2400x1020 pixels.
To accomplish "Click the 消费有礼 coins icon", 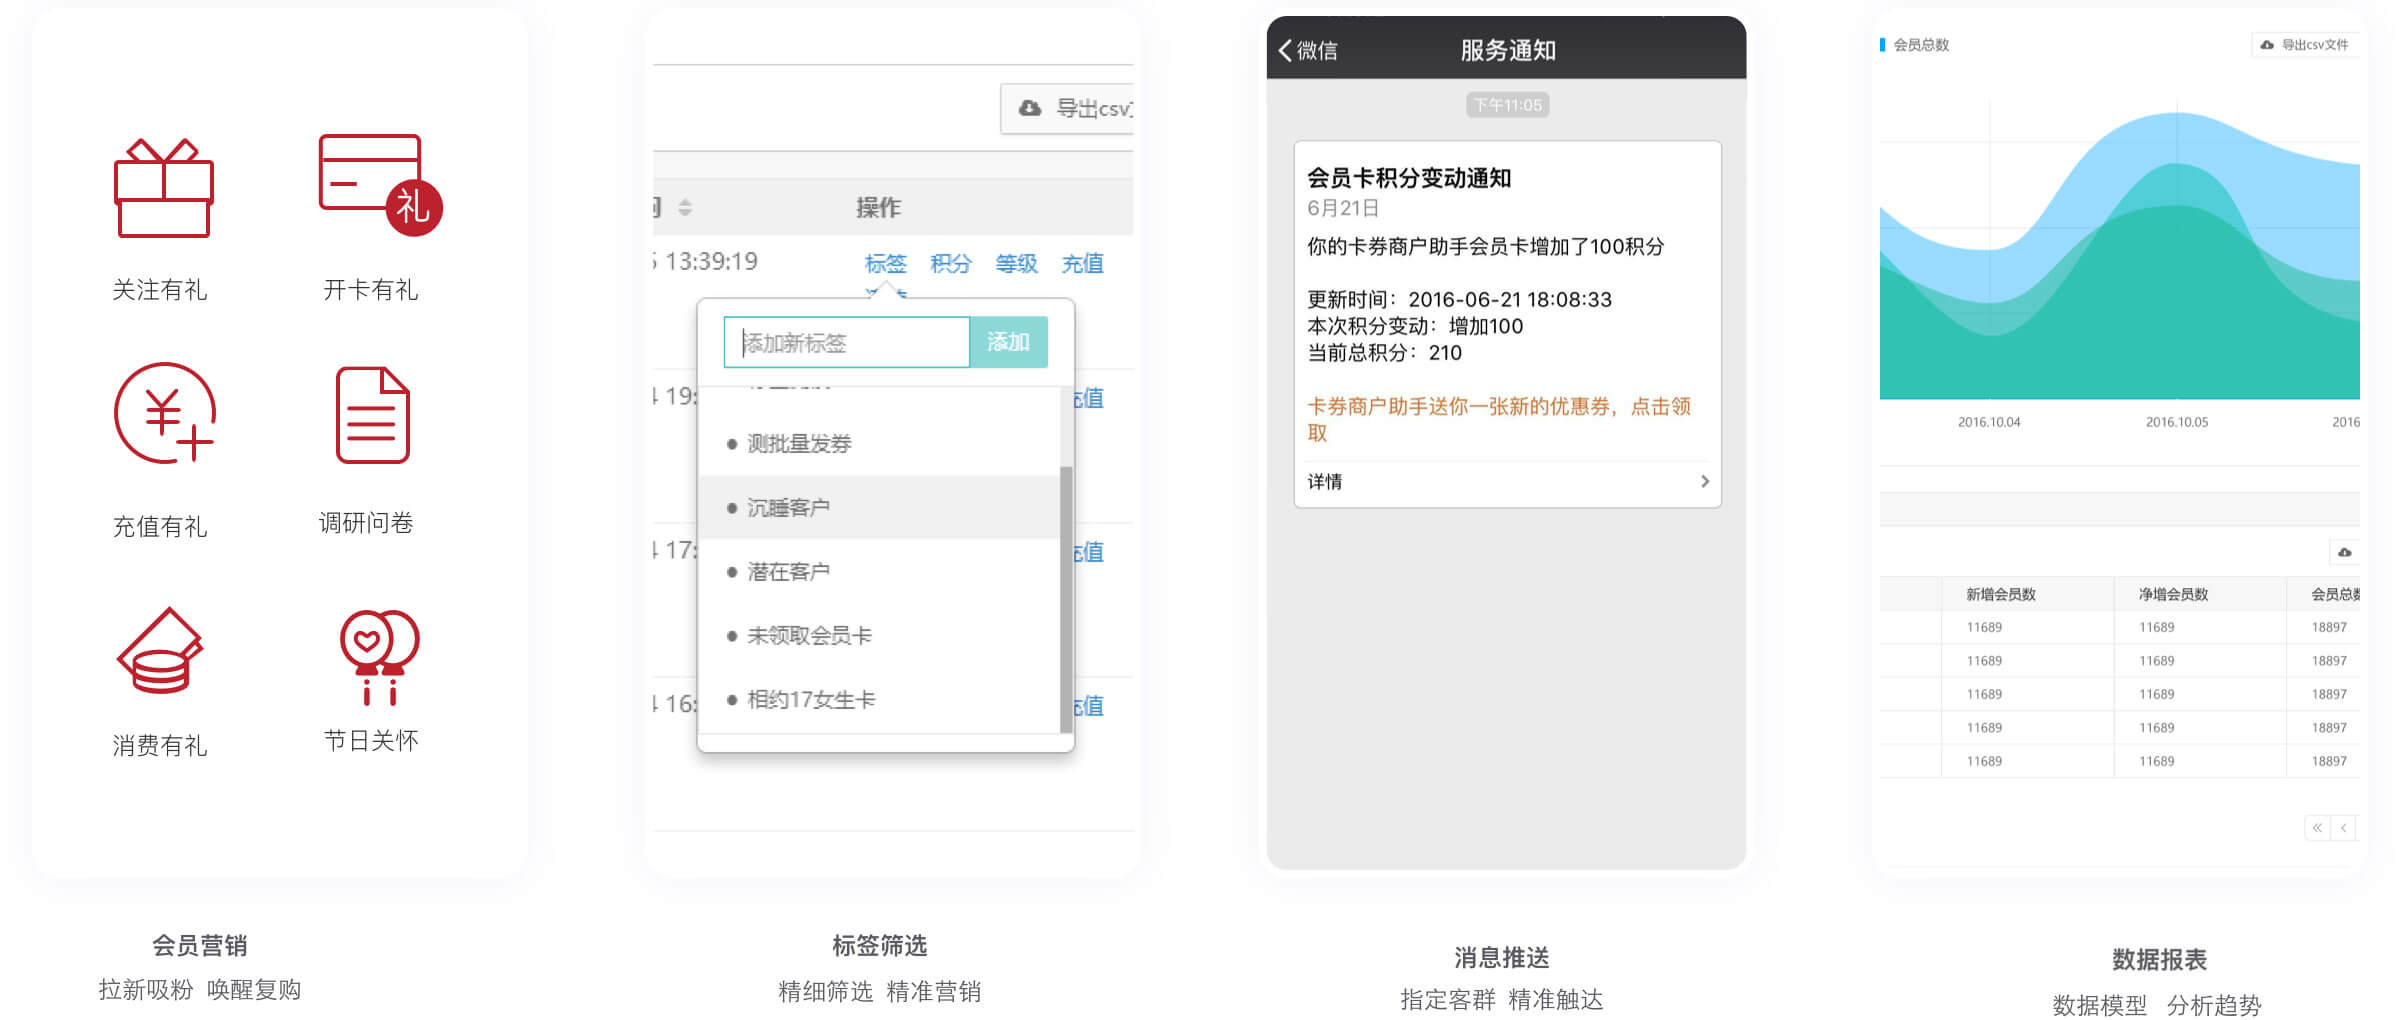I will (160, 651).
